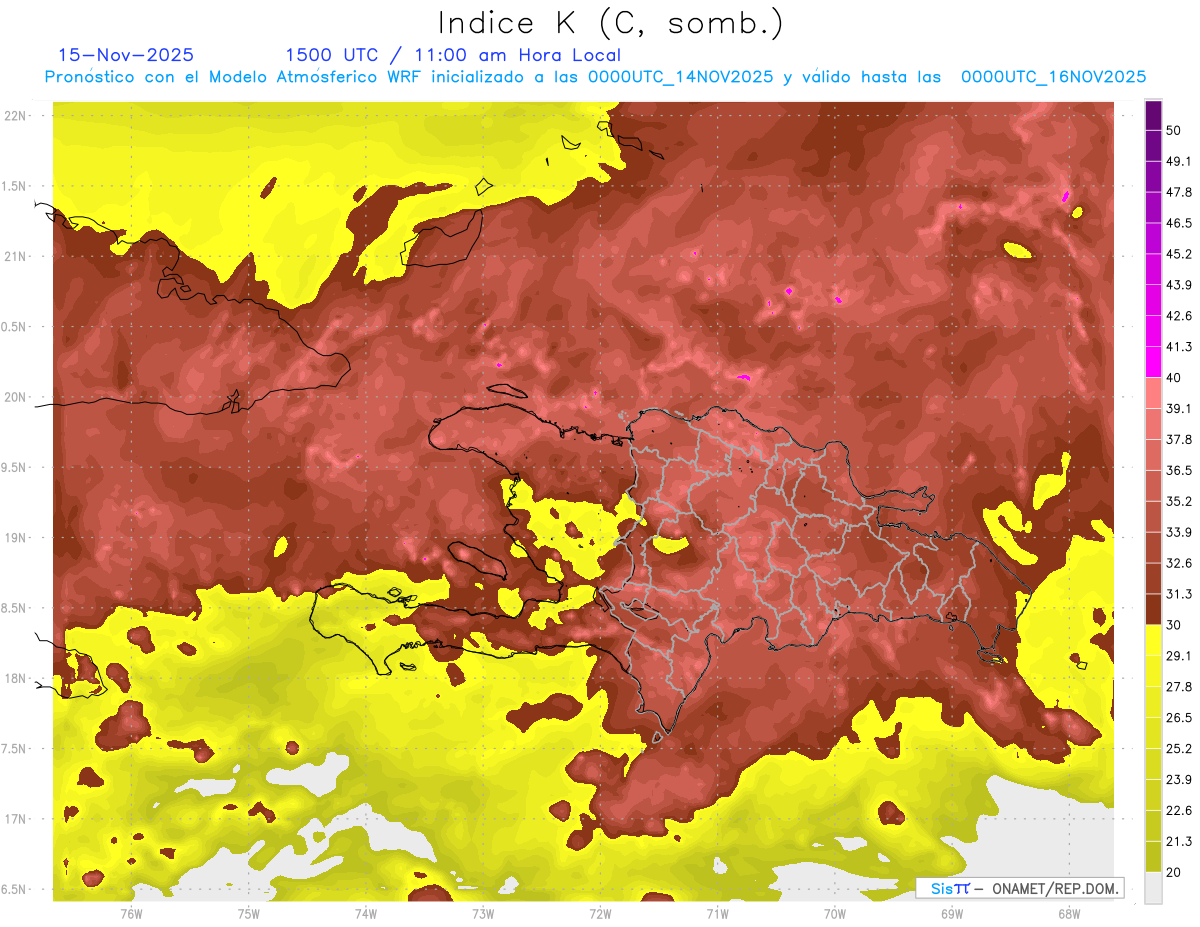Click legend value '47.8'
Screen dimensions: 1200x927
tap(1179, 192)
